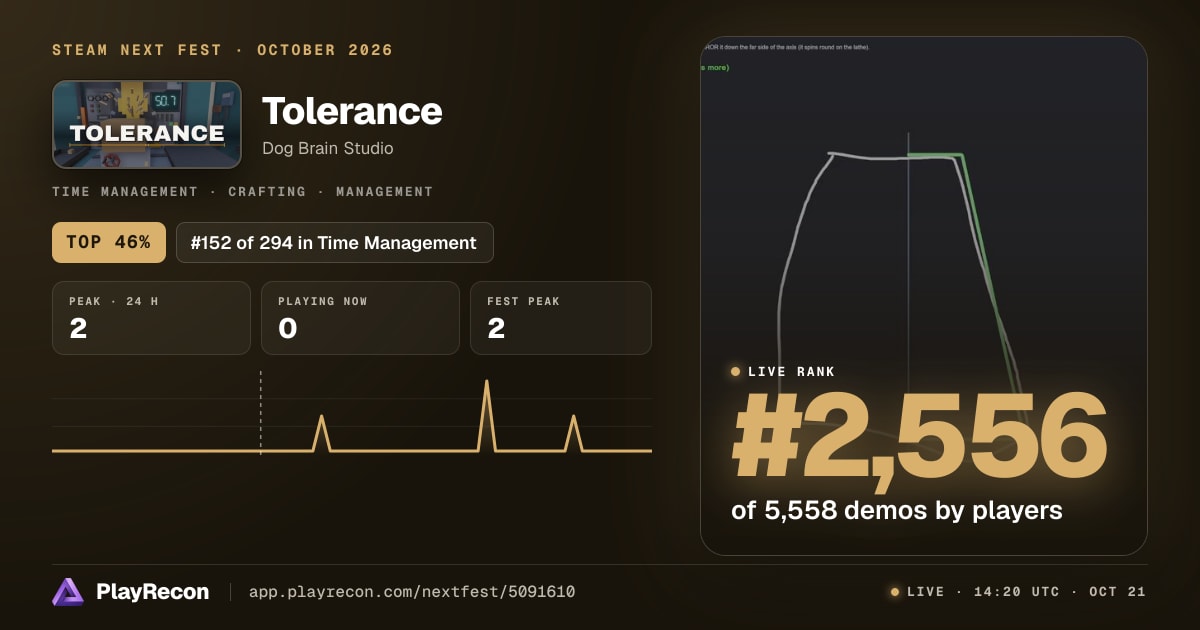Click the MANAGEMENT tag at the end of the tag row
This screenshot has height=630, width=1200.
tap(384, 191)
